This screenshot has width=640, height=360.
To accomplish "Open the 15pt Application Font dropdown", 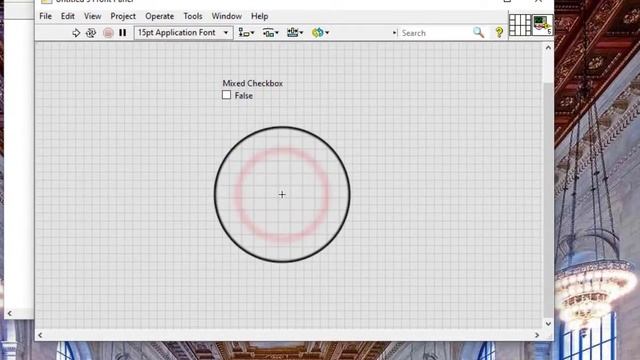I will tap(183, 33).
